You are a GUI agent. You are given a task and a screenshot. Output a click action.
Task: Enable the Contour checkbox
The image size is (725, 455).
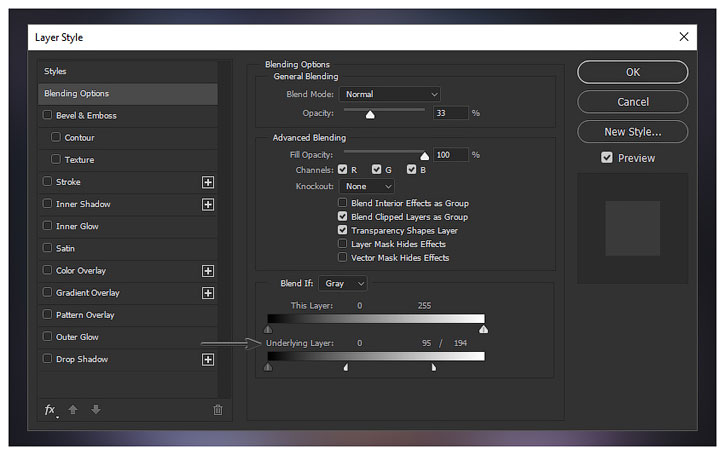(56, 137)
